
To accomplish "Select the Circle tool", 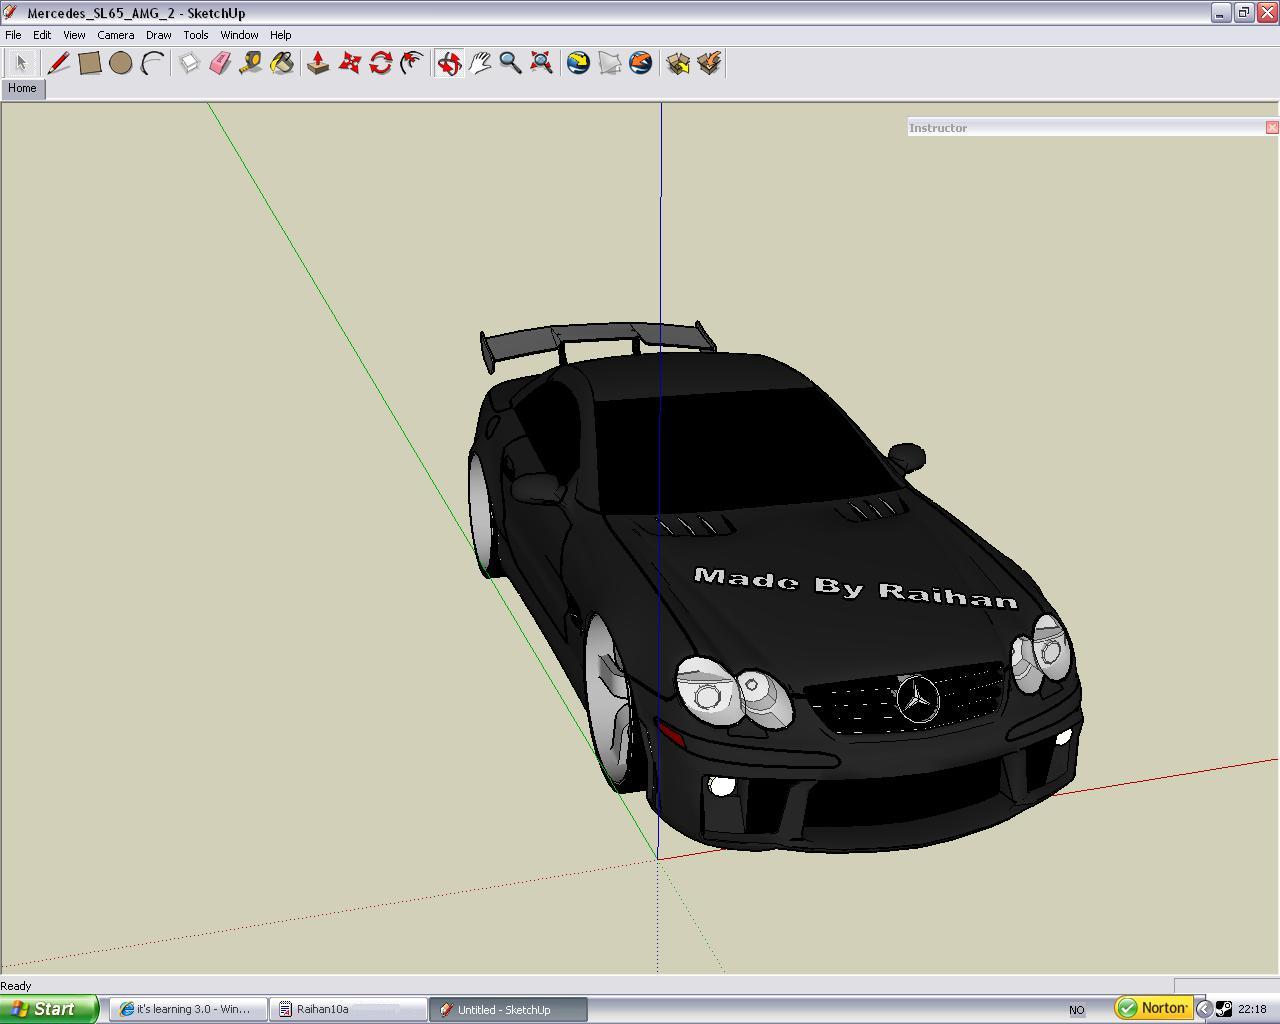I will click(121, 63).
